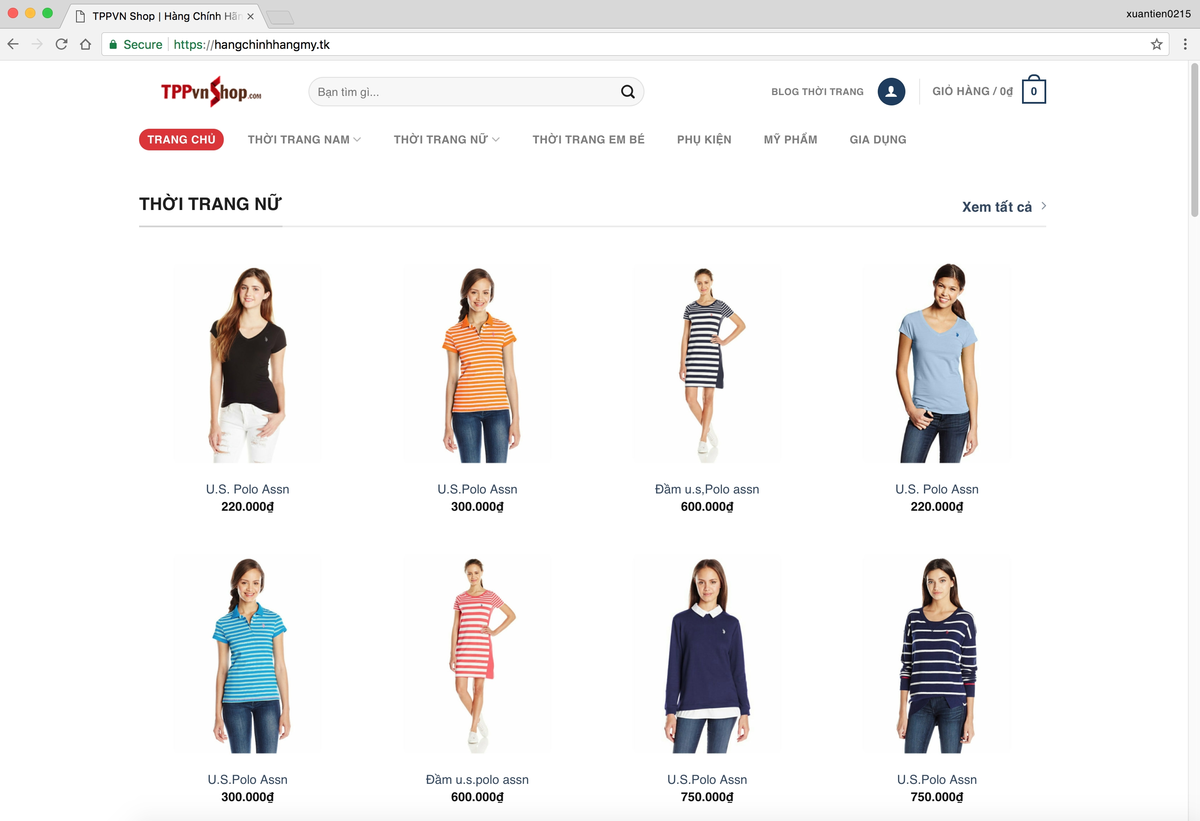Click the green Secure padlock
The width and height of the screenshot is (1200, 821).
[x=113, y=44]
